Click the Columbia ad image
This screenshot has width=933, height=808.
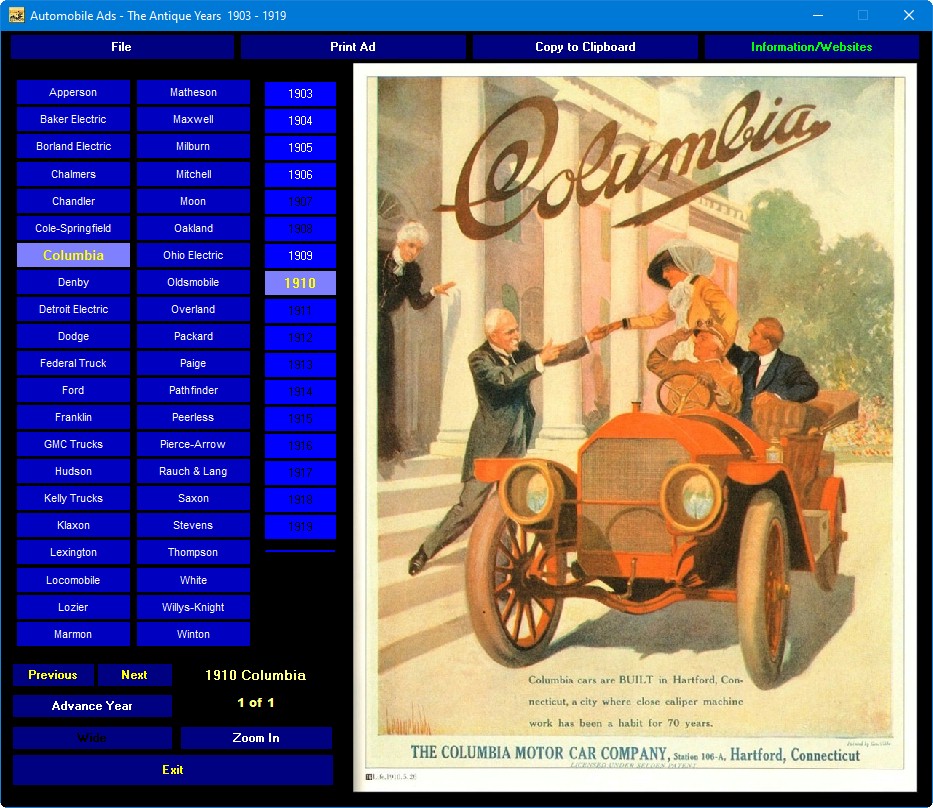tap(635, 427)
